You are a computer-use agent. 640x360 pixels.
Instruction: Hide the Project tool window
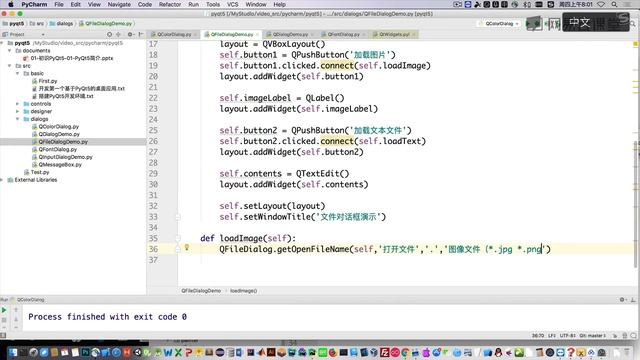tap(141, 34)
